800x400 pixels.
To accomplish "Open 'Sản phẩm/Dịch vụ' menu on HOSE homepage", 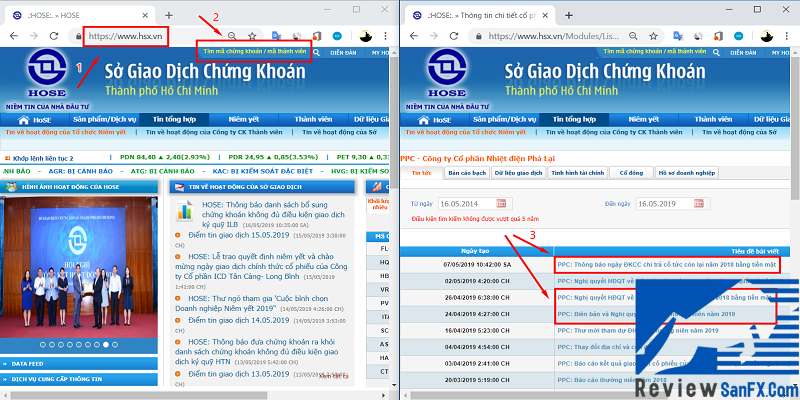I will click(105, 119).
